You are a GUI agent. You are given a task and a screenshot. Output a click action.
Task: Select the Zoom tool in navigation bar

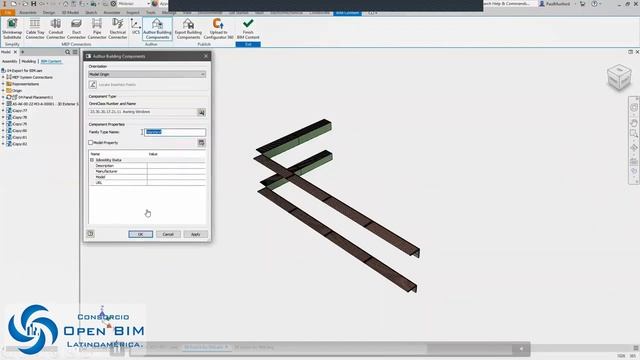[x=633, y=133]
